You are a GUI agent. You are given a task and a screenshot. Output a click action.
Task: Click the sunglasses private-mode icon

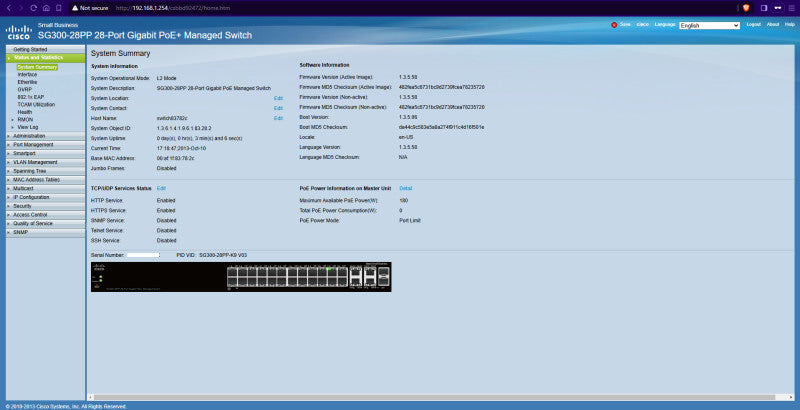(778, 8)
